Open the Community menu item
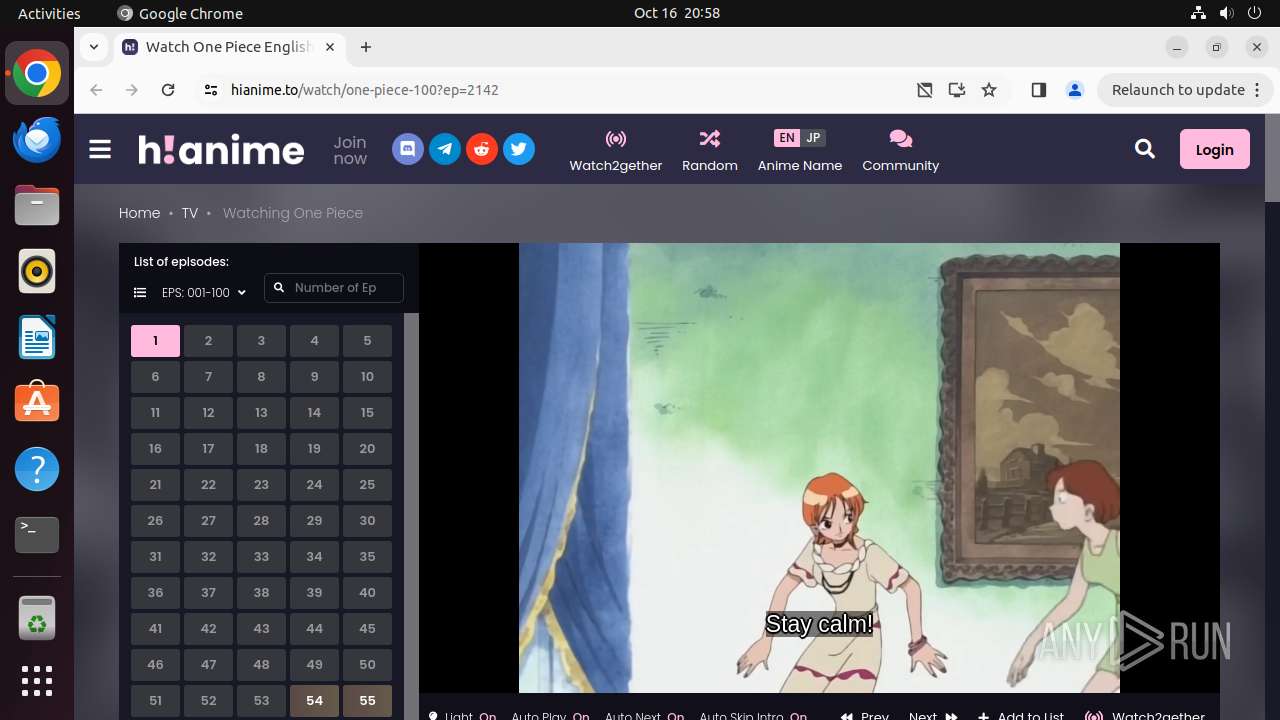1280x720 pixels. [x=900, y=150]
